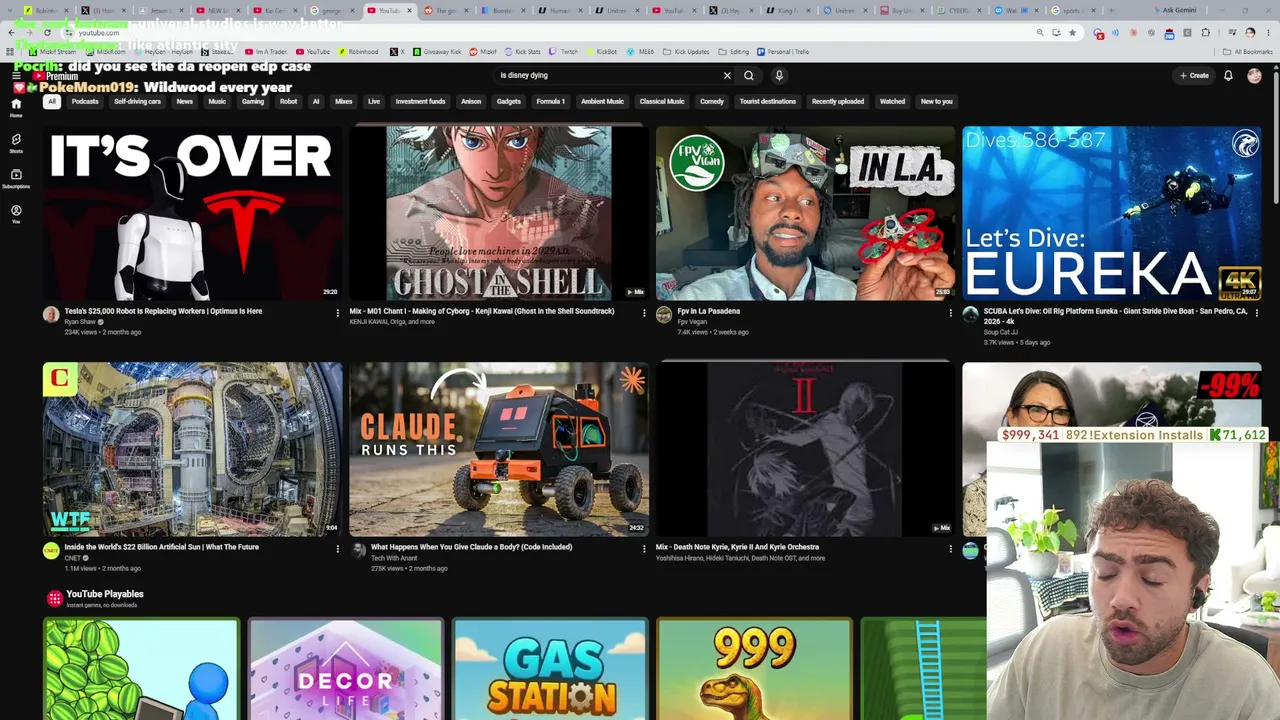Open the Personal | Trello bookmark
Screen dimensions: 1280x720
[x=783, y=52]
